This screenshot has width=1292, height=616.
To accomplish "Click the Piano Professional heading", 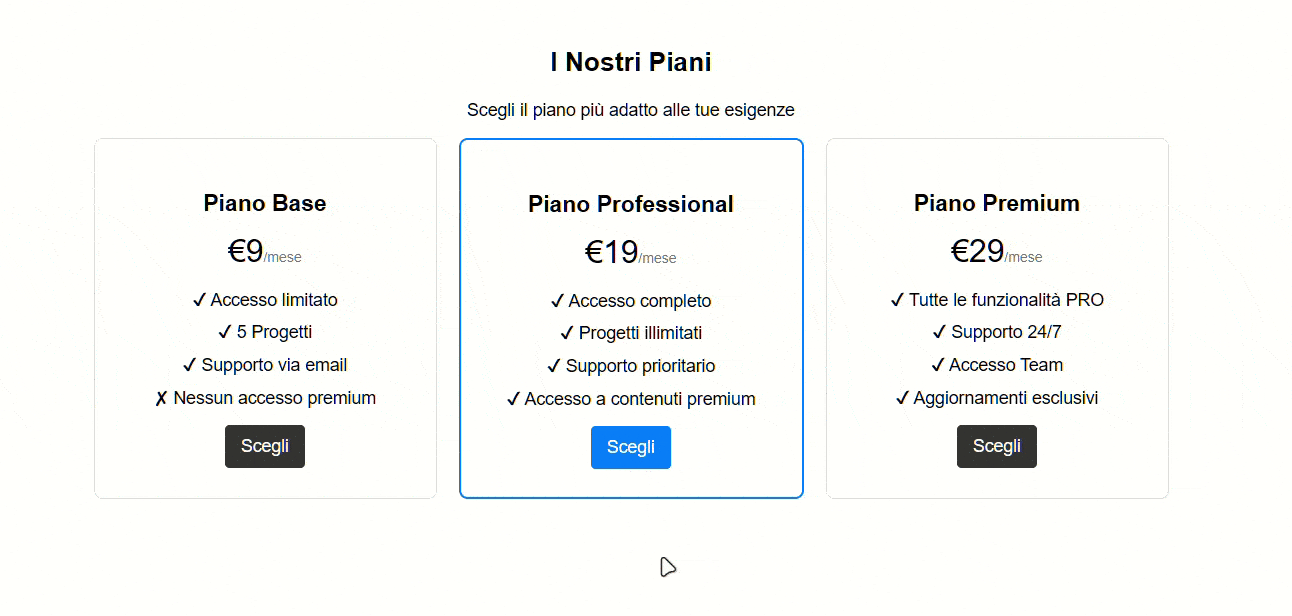I will [630, 204].
